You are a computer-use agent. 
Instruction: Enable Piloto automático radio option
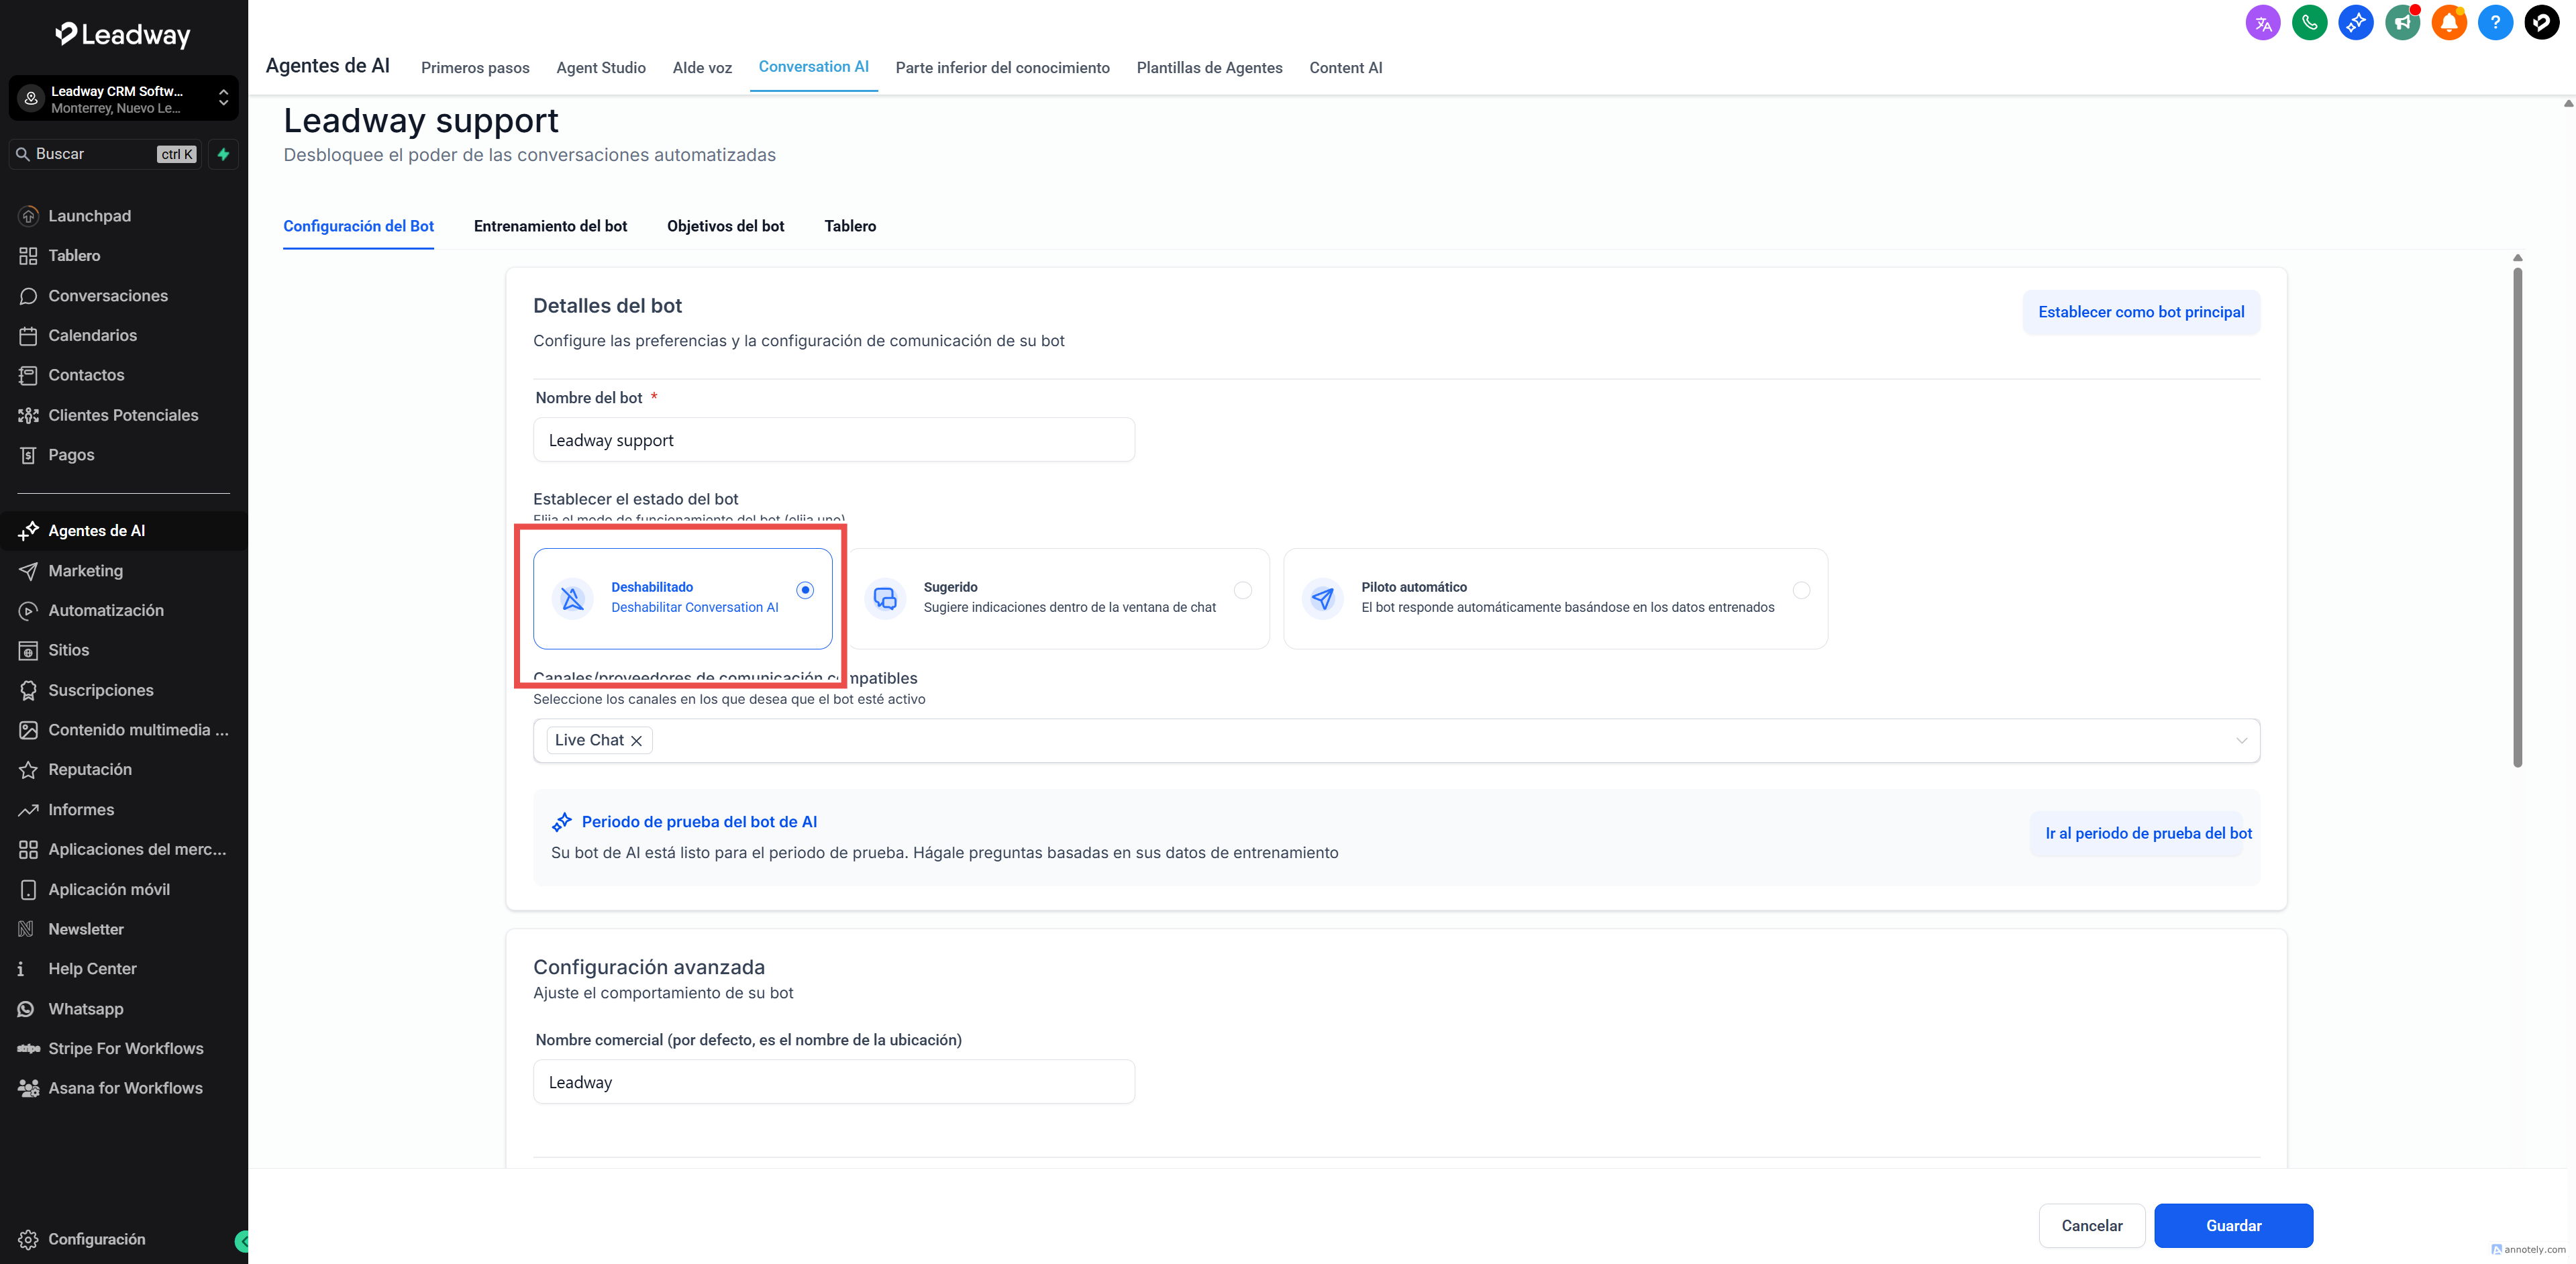pos(1801,590)
